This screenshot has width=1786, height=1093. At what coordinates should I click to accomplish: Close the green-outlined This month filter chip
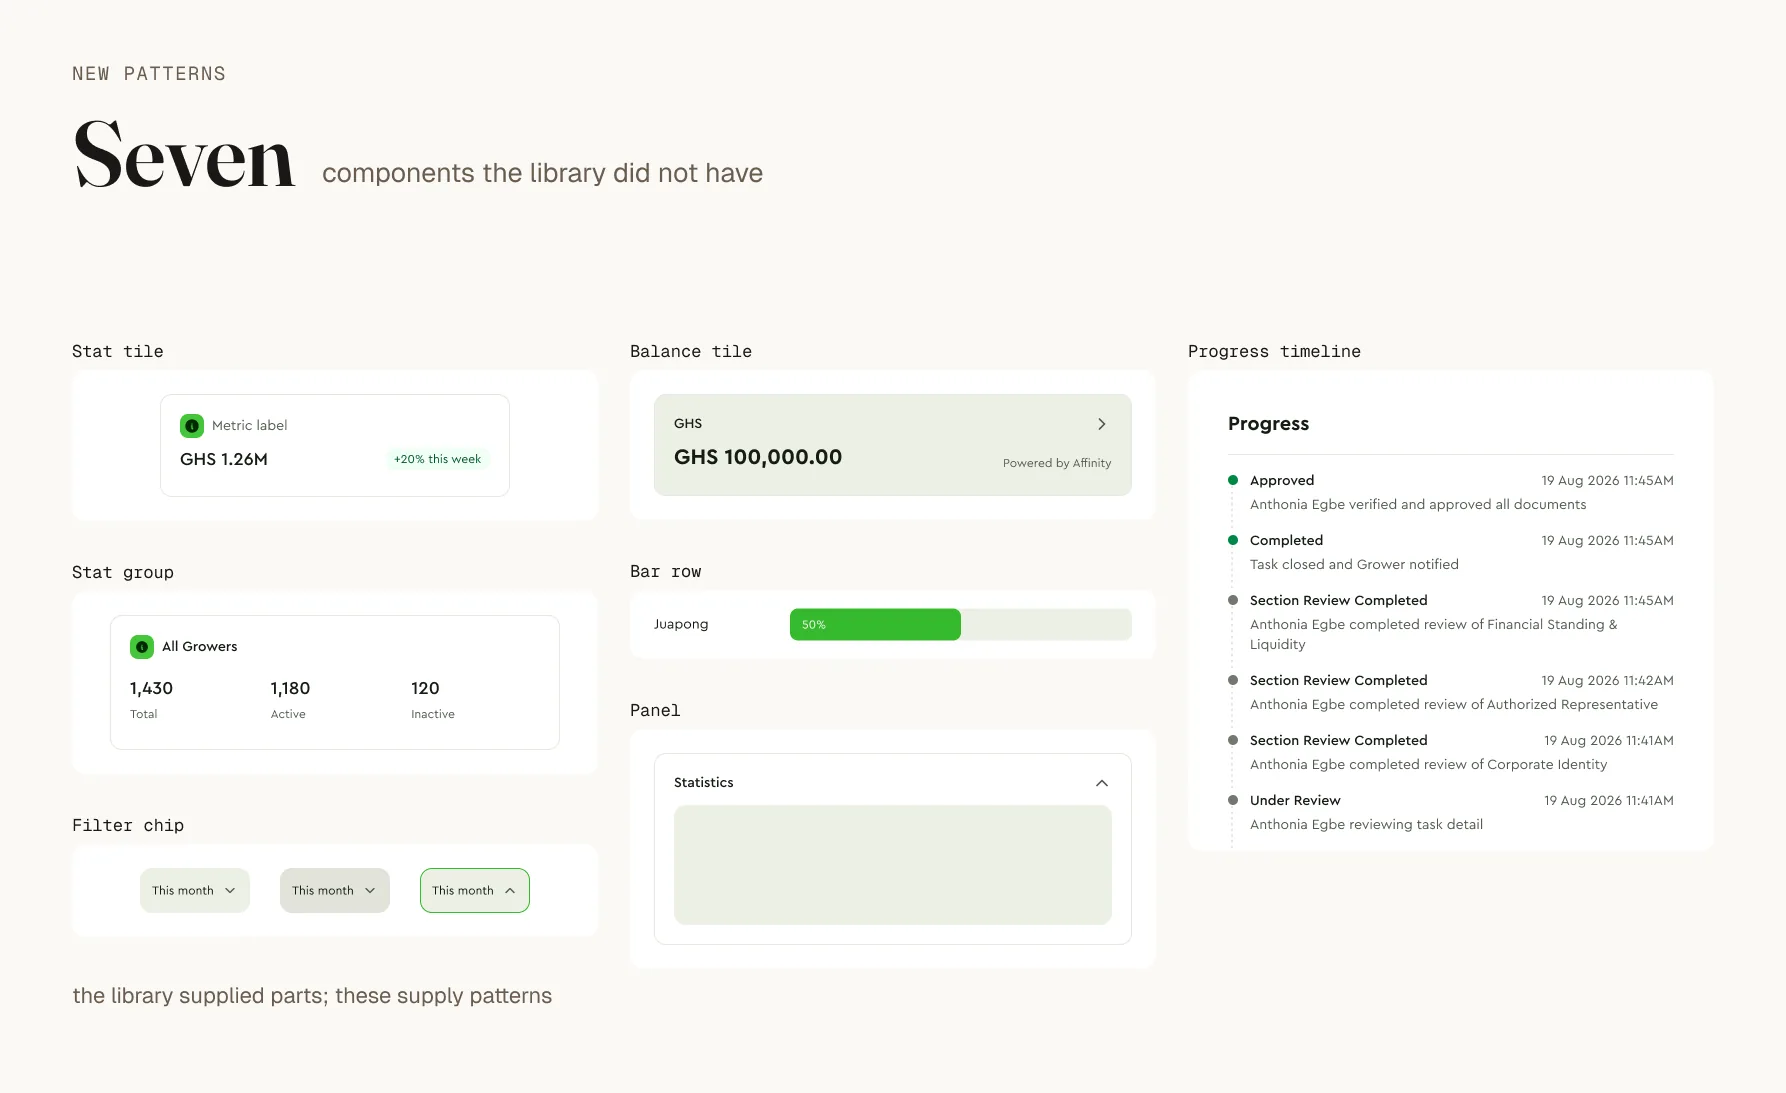(x=475, y=890)
